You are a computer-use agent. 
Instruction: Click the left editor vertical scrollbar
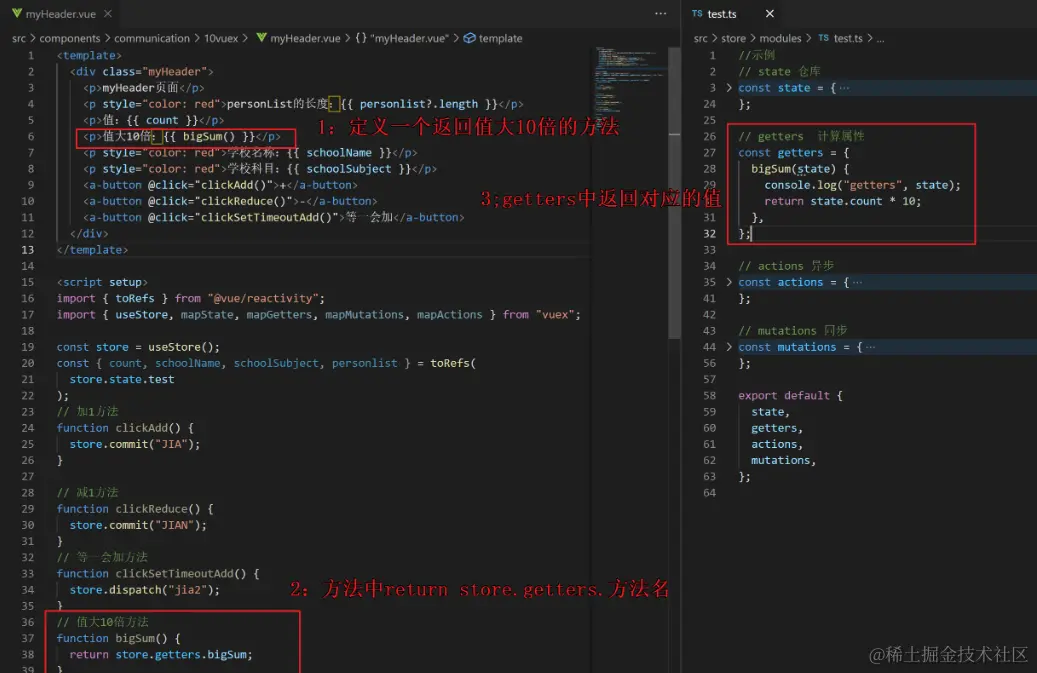674,192
